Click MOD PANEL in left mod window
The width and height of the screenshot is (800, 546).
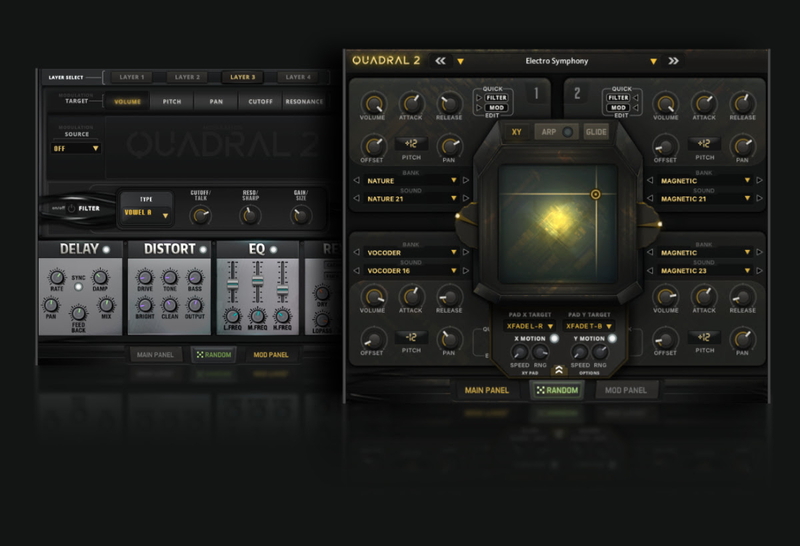pos(271,355)
